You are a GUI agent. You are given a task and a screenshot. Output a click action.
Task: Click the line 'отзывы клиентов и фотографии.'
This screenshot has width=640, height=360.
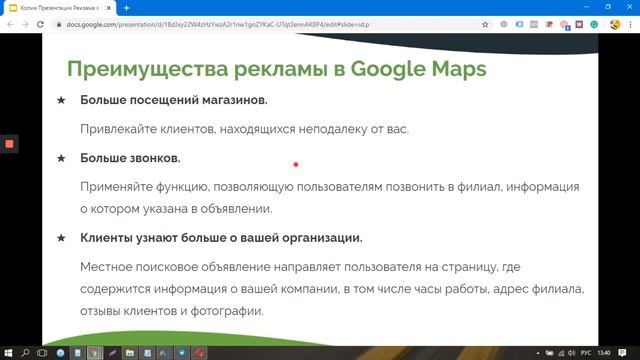click(x=172, y=311)
